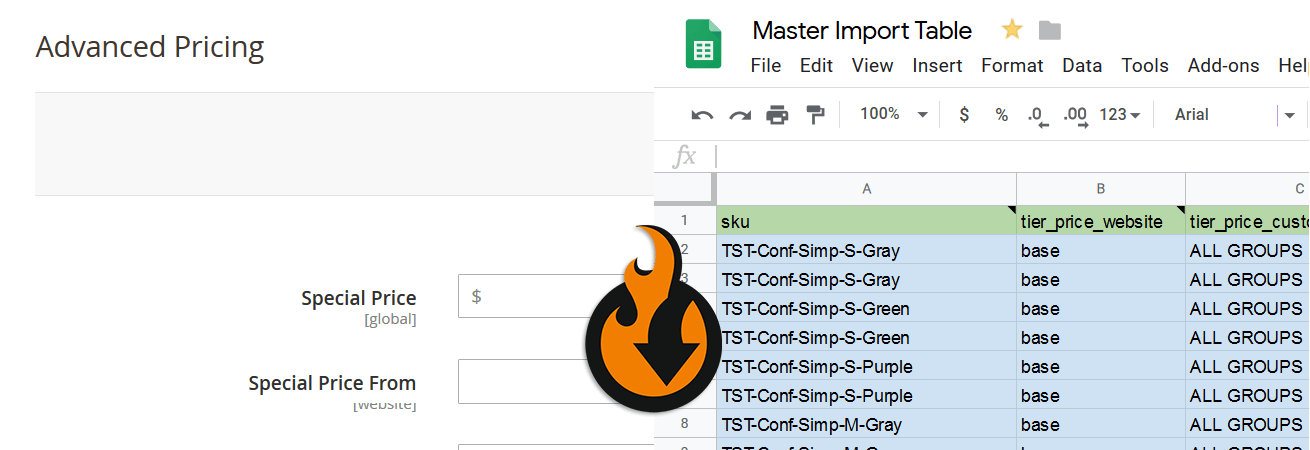Click the Master Import Table title
Screen dimensions: 1310x450
862,30
